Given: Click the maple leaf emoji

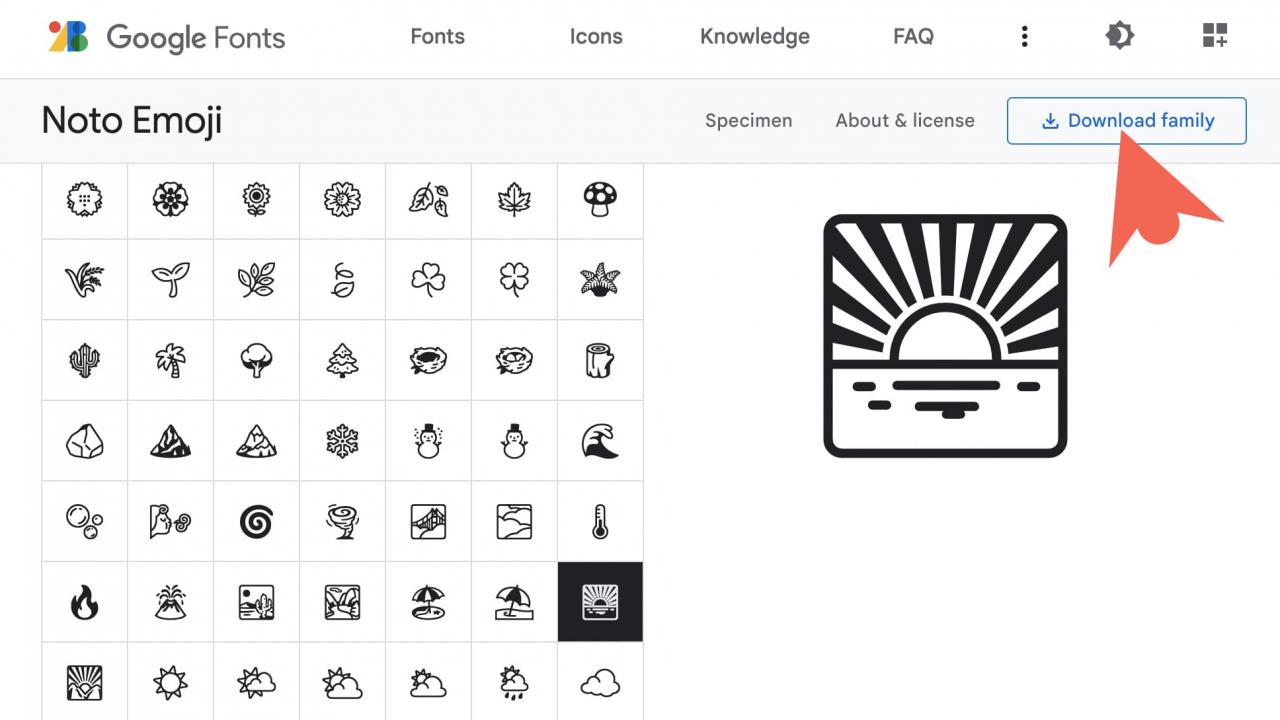Looking at the screenshot, I should 514,200.
